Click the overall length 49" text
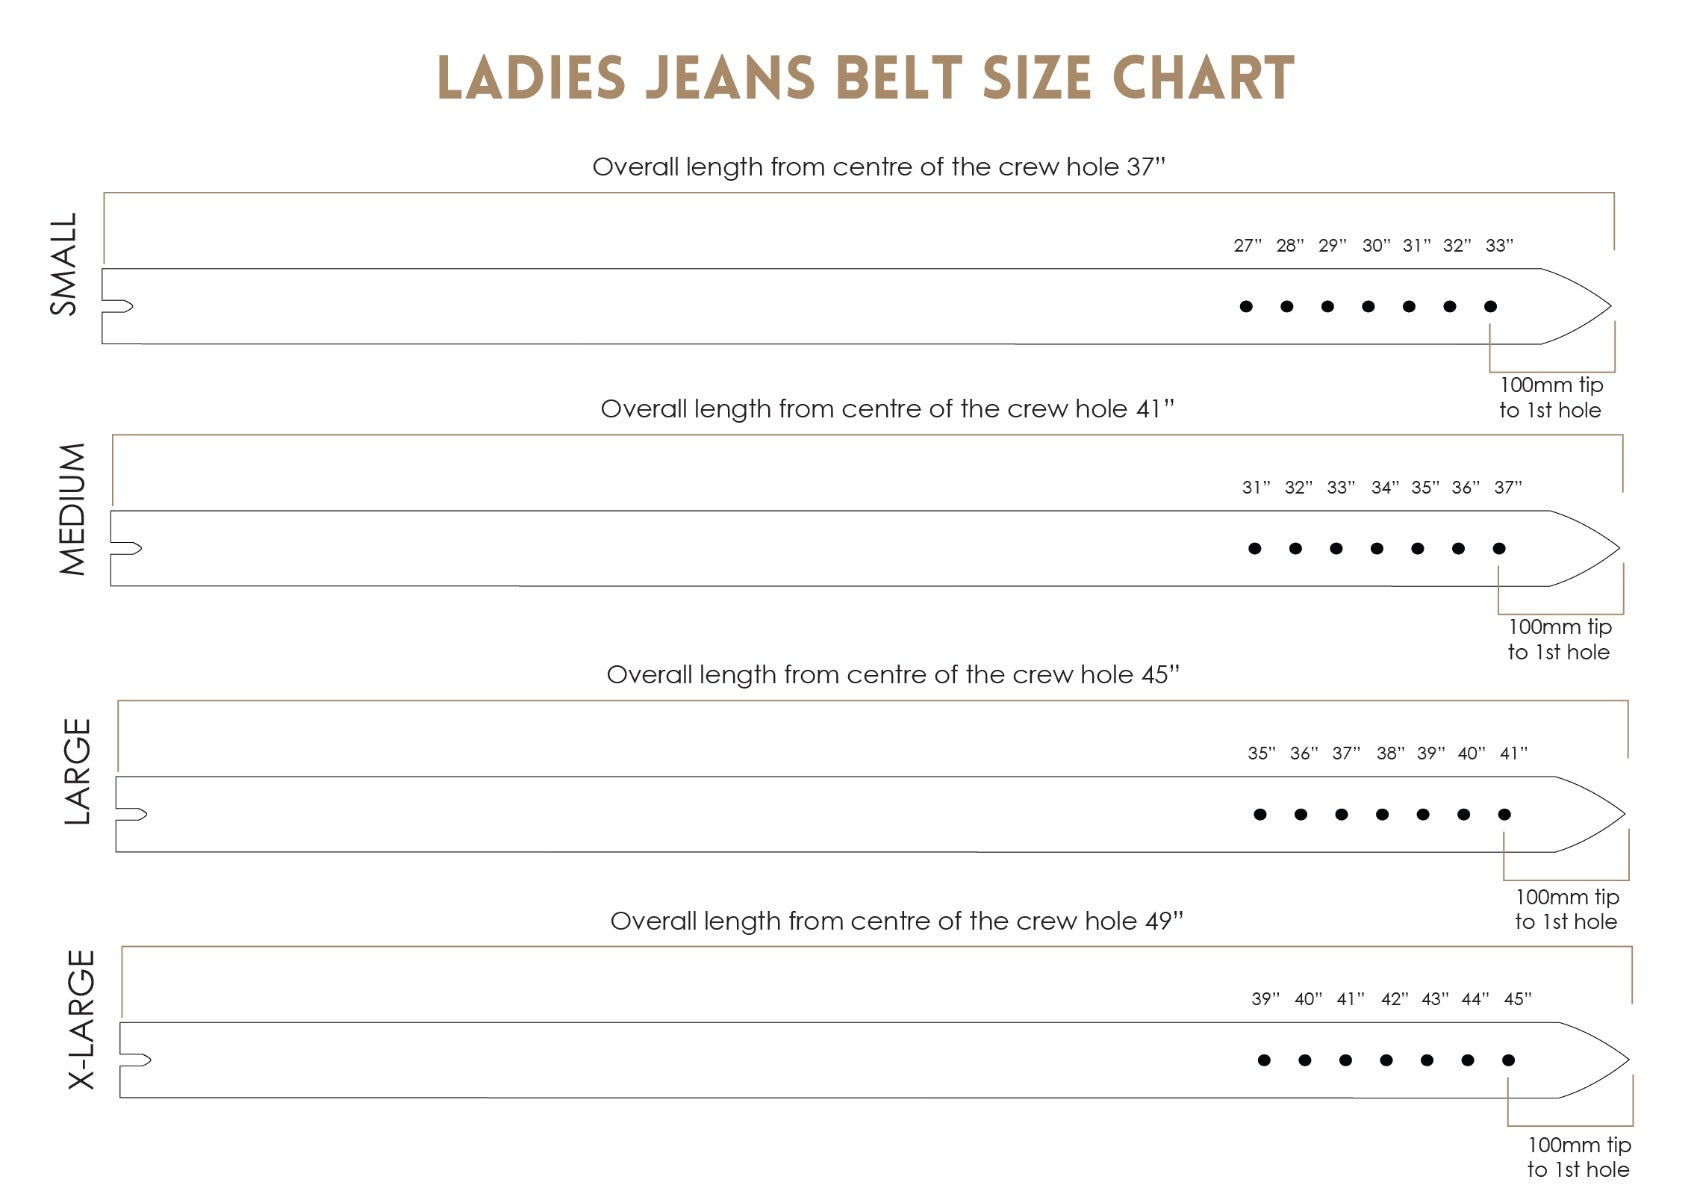This screenshot has height=1200, width=1697. tap(897, 921)
